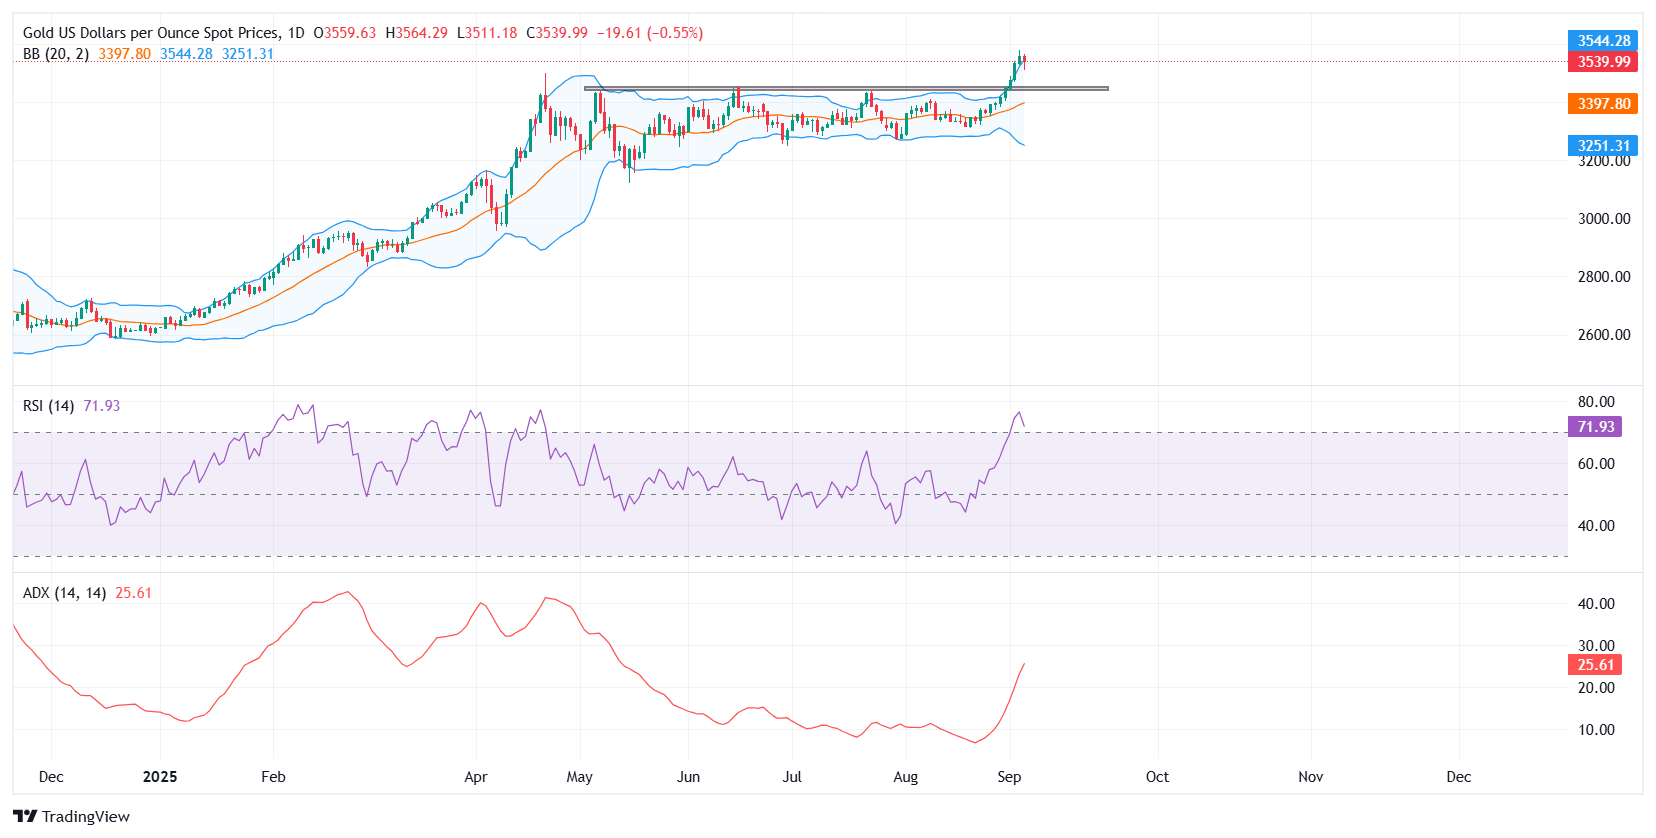Click the Apr label on time axis
Viewport: 1656px width, 838px height.
(476, 777)
